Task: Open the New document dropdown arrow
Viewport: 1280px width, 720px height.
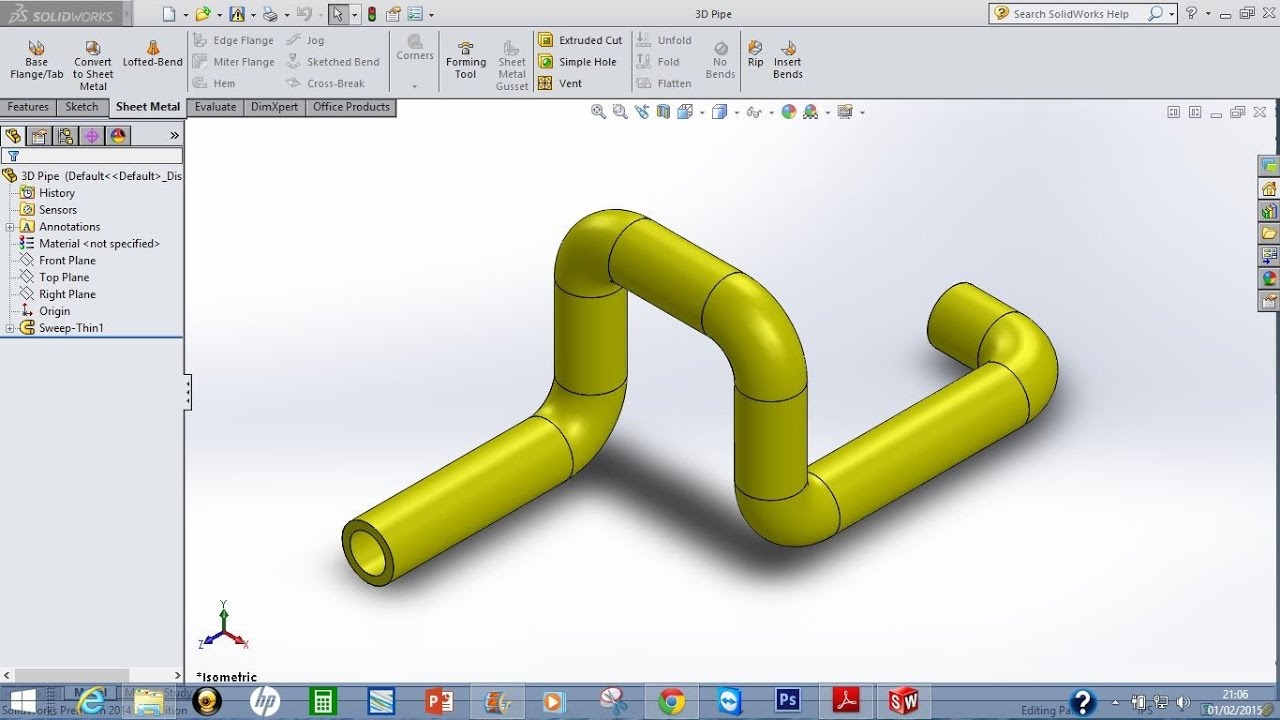Action: (185, 15)
